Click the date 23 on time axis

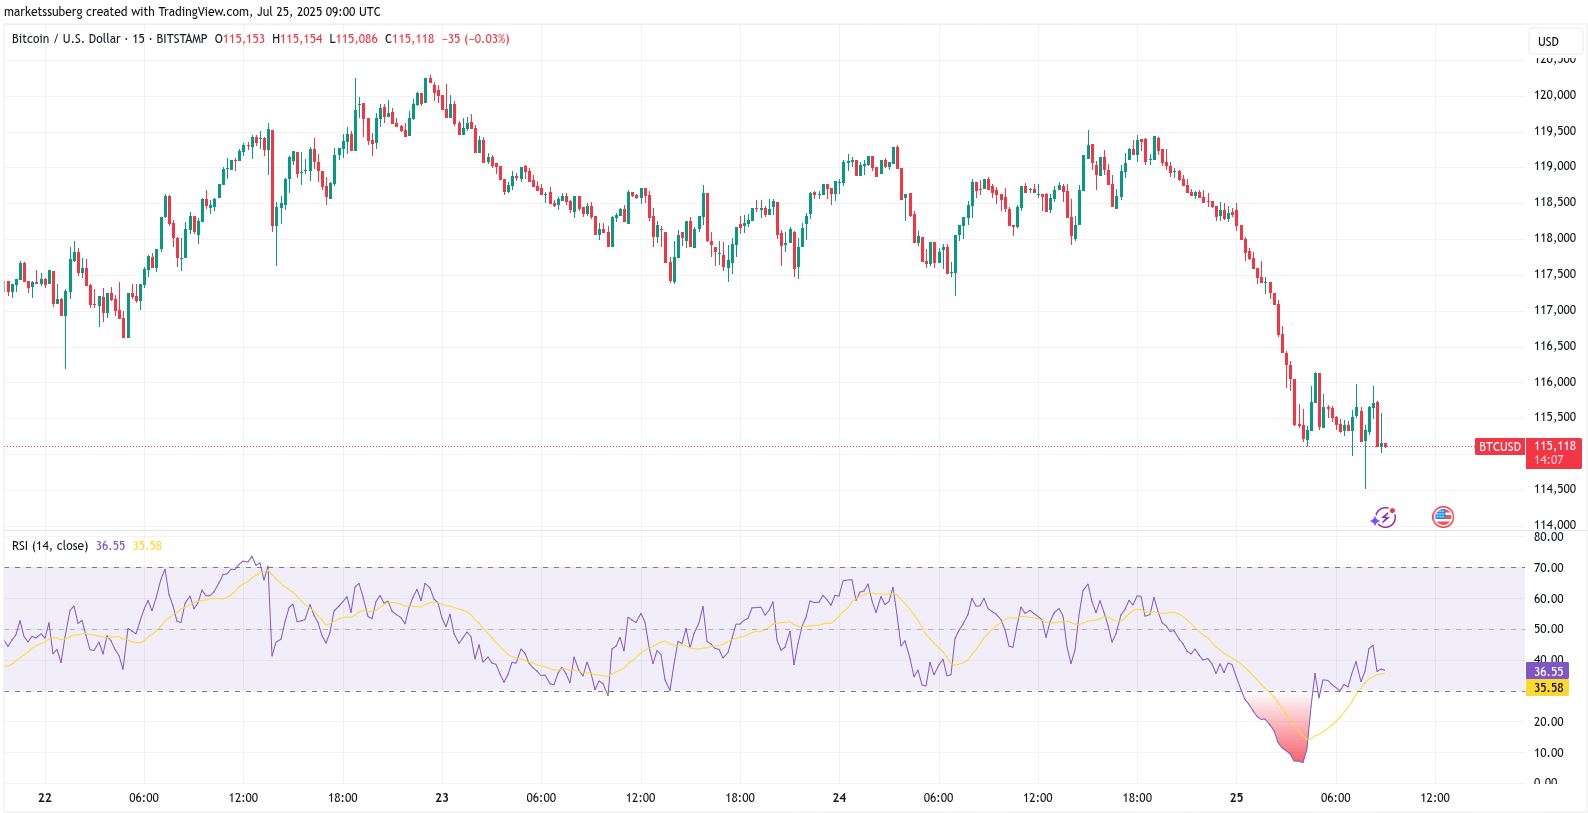[442, 797]
